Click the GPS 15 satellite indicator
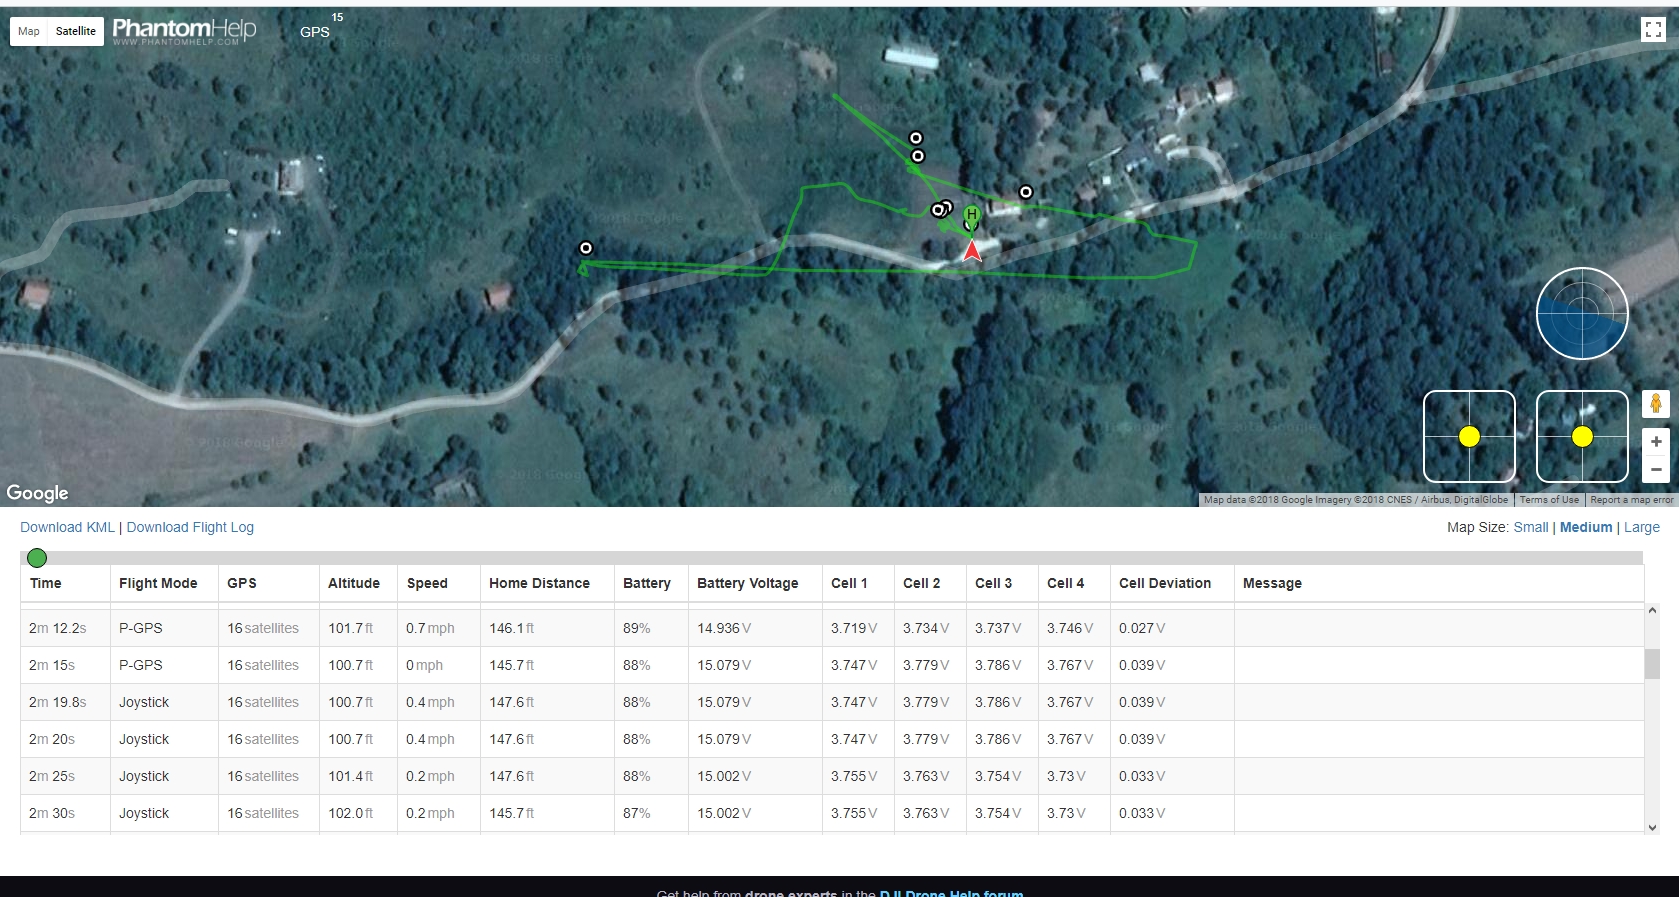The width and height of the screenshot is (1679, 897). [320, 26]
